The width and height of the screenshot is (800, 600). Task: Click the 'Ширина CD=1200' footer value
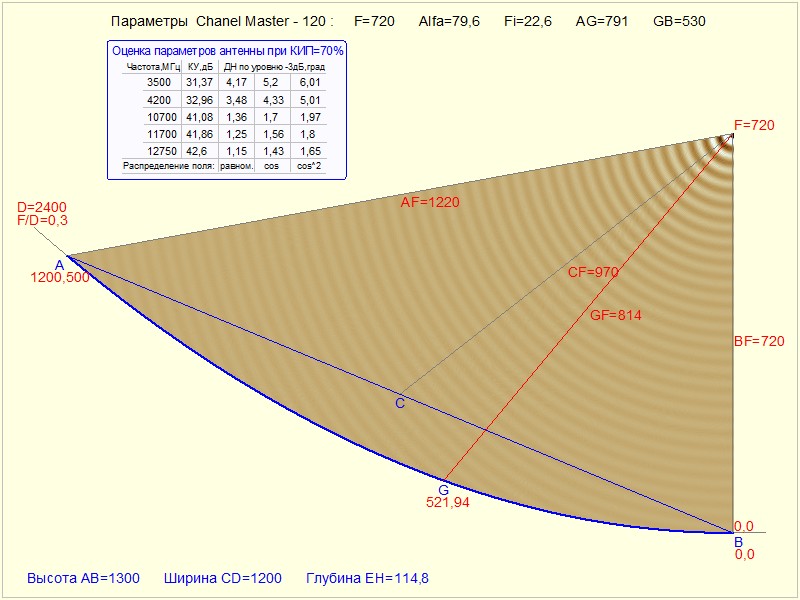click(222, 579)
